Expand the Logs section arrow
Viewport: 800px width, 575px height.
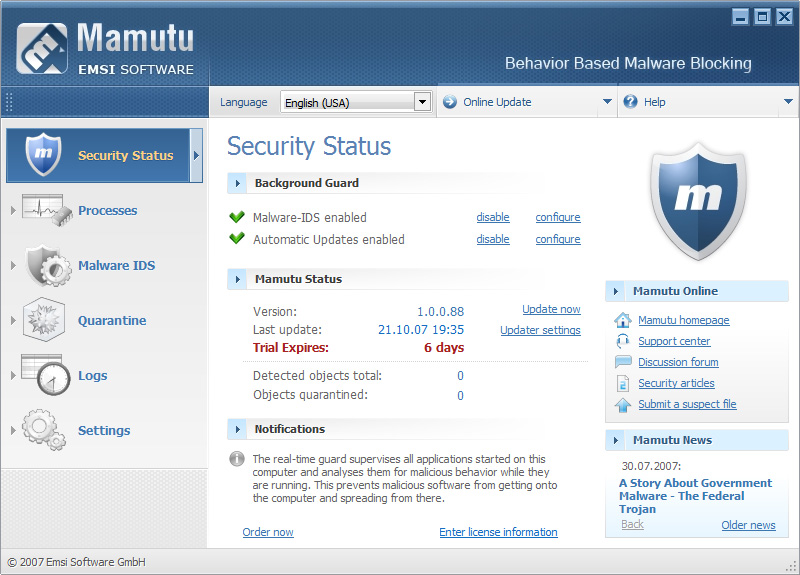(13, 376)
